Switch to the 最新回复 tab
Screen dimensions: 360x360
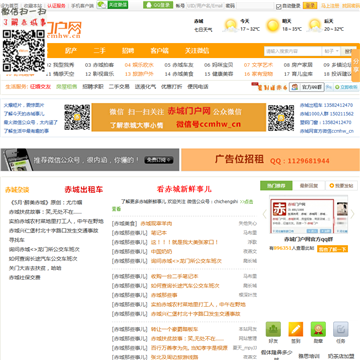coord(309,186)
